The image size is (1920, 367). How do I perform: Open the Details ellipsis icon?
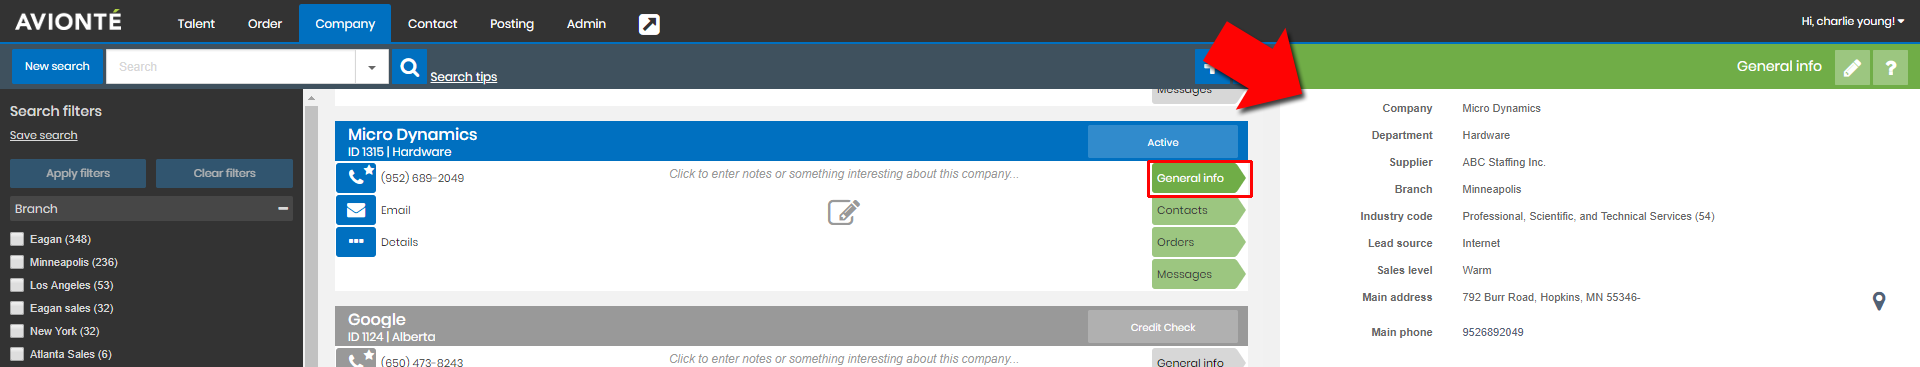click(x=356, y=242)
